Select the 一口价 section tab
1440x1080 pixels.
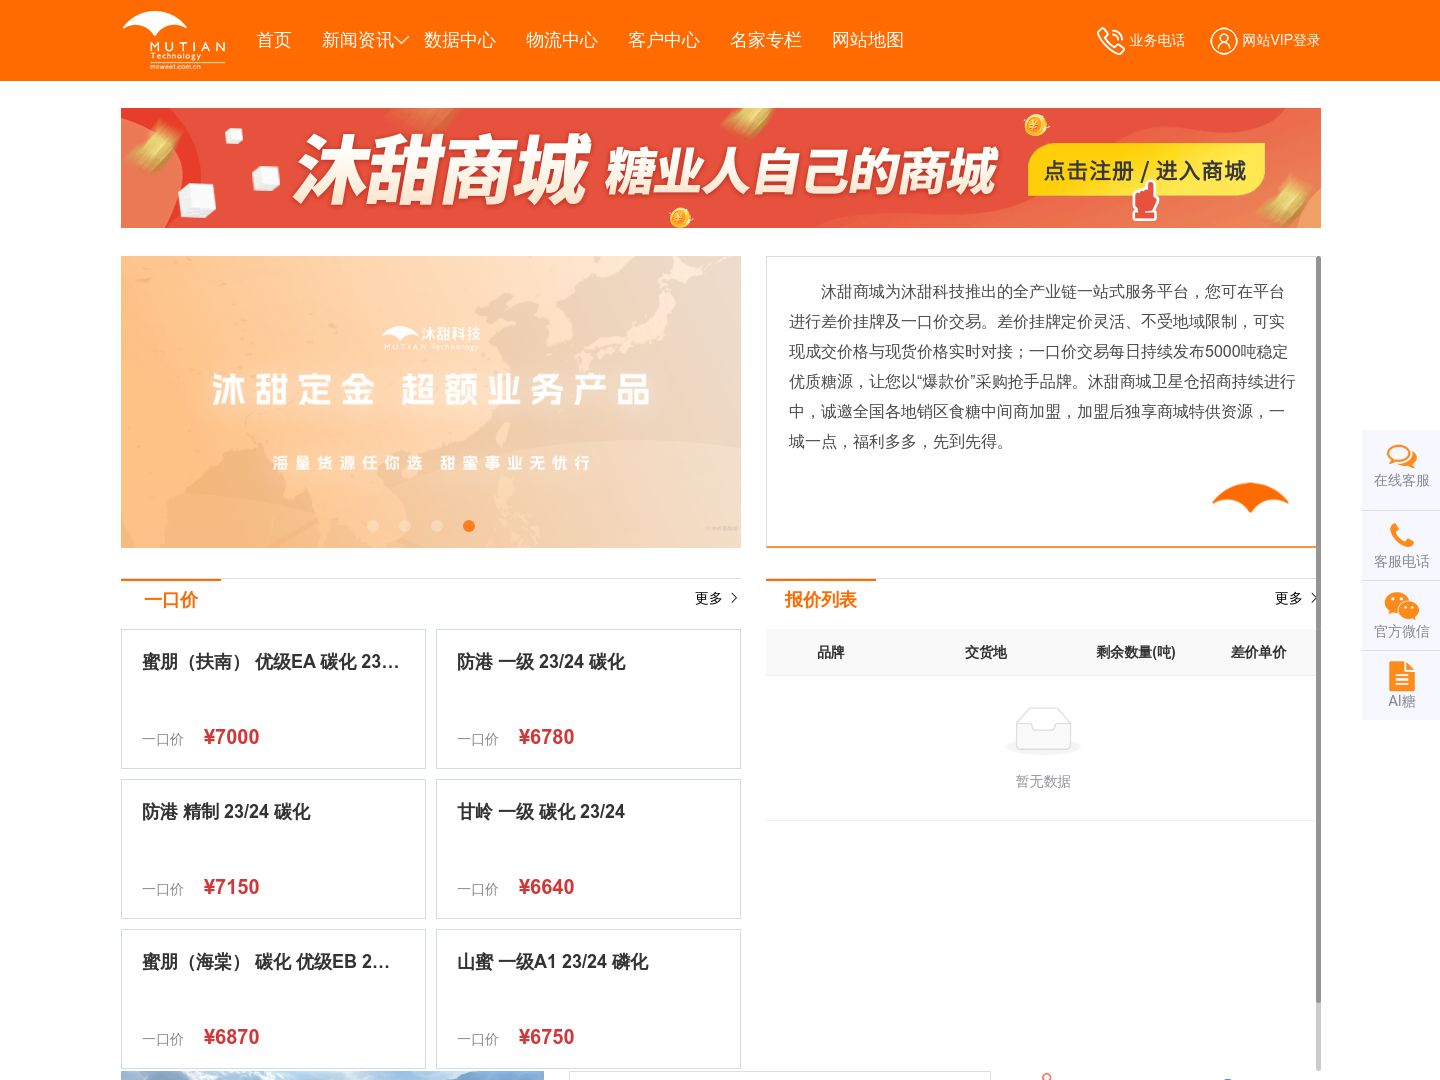point(171,600)
